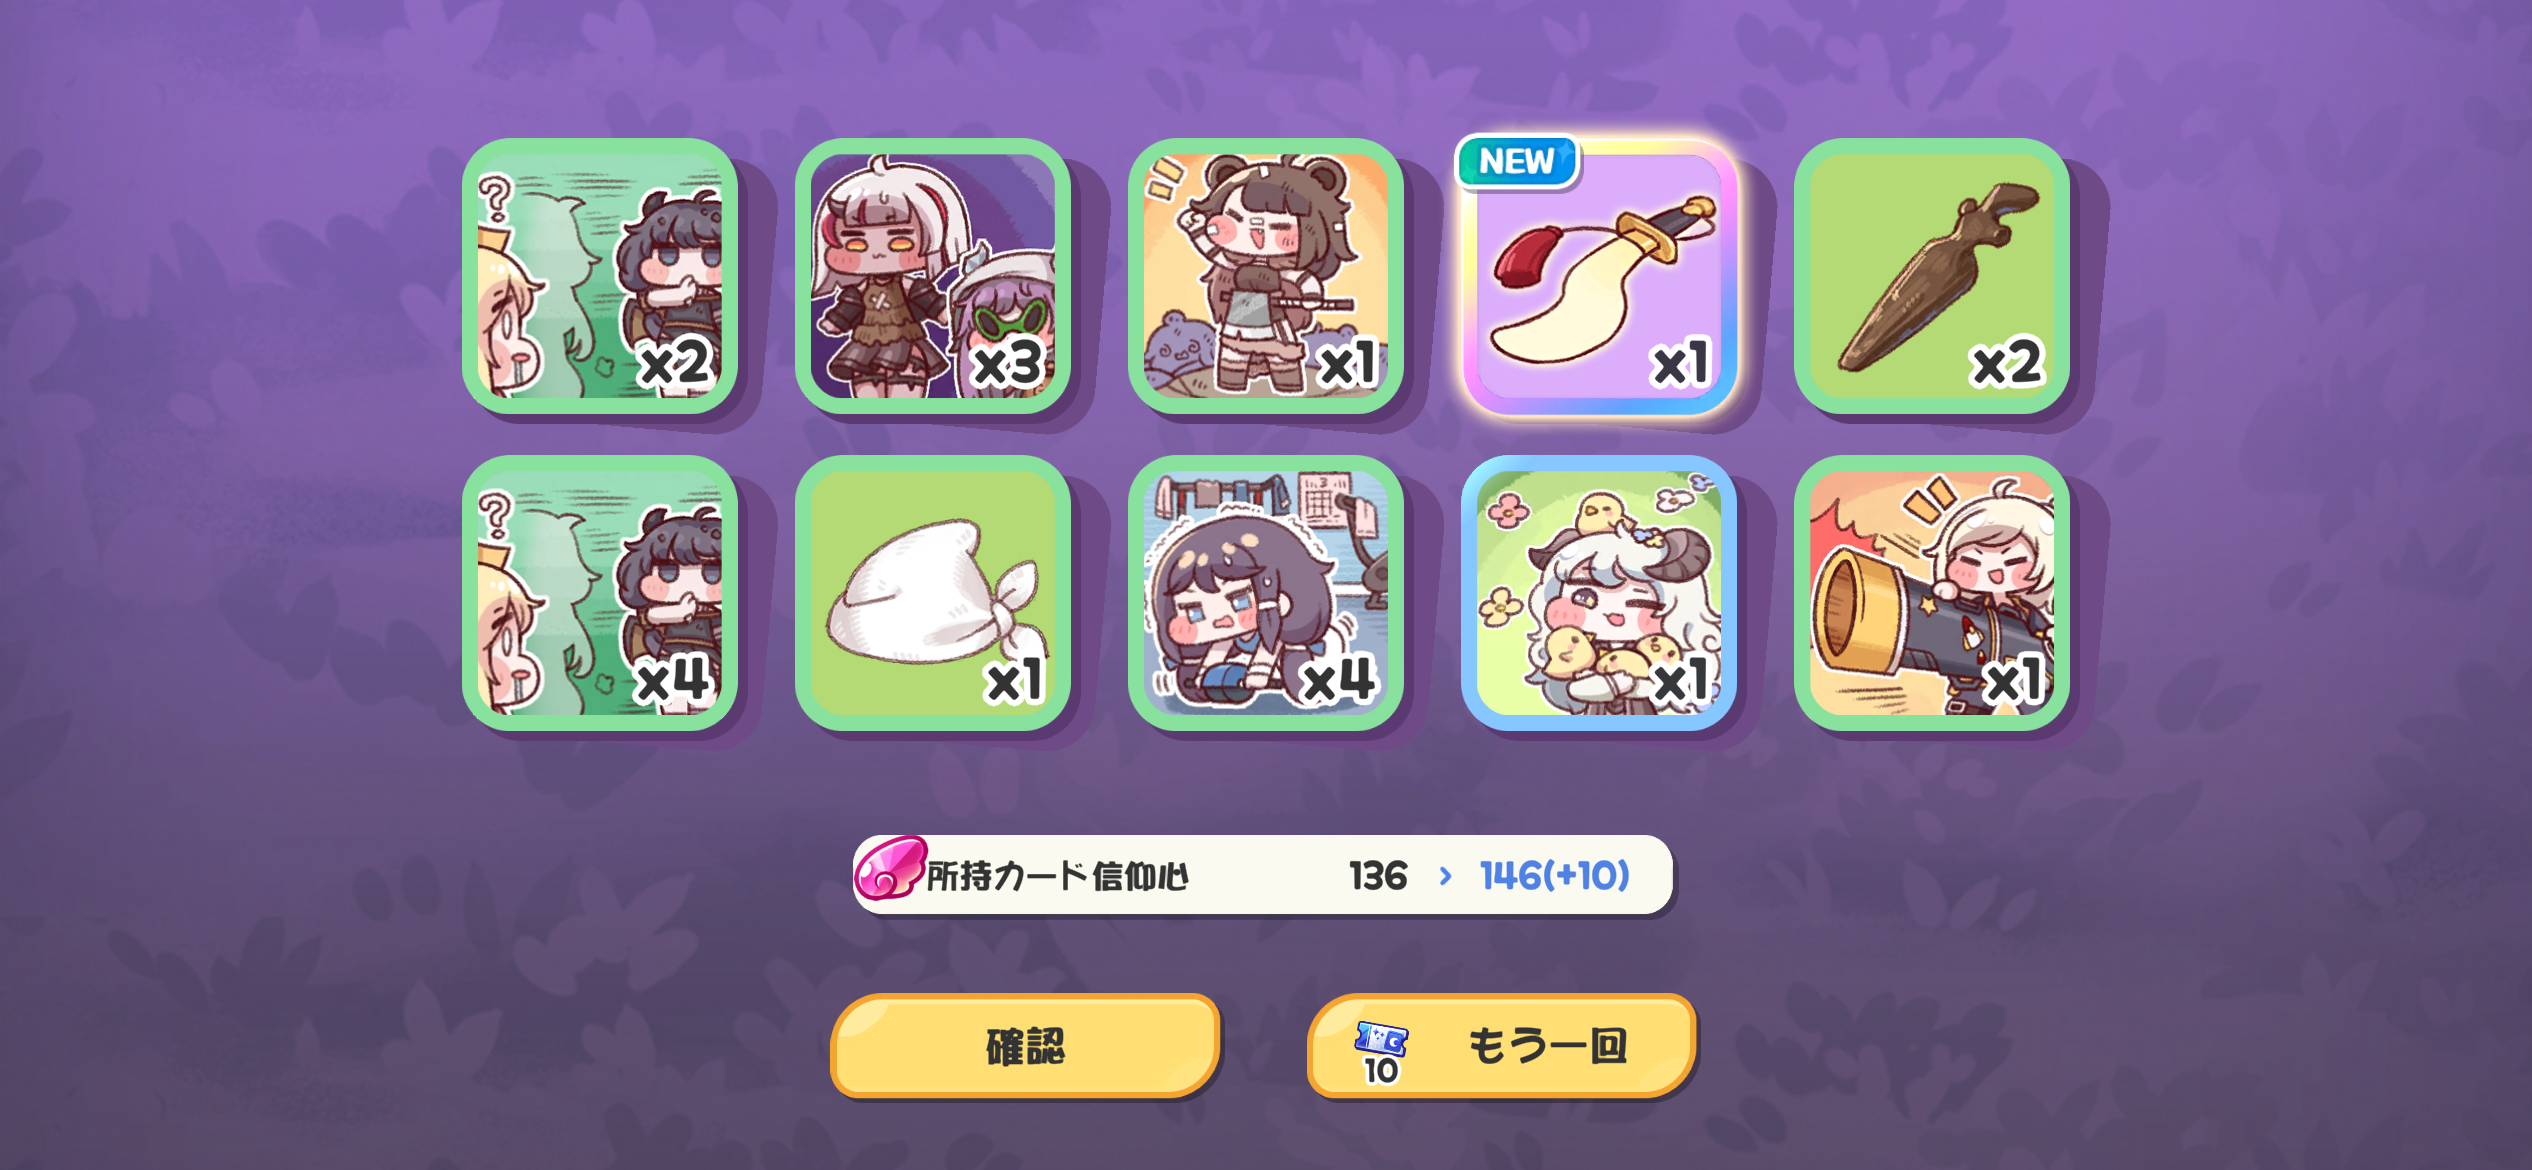
Task: Select the crying dark-haired girl card
Action: 1266,593
